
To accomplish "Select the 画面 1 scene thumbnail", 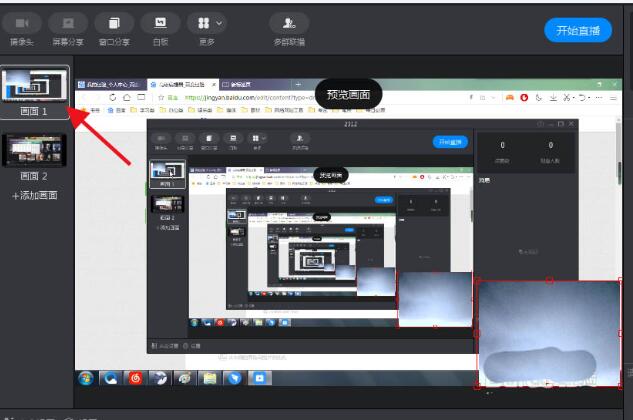I will point(36,87).
